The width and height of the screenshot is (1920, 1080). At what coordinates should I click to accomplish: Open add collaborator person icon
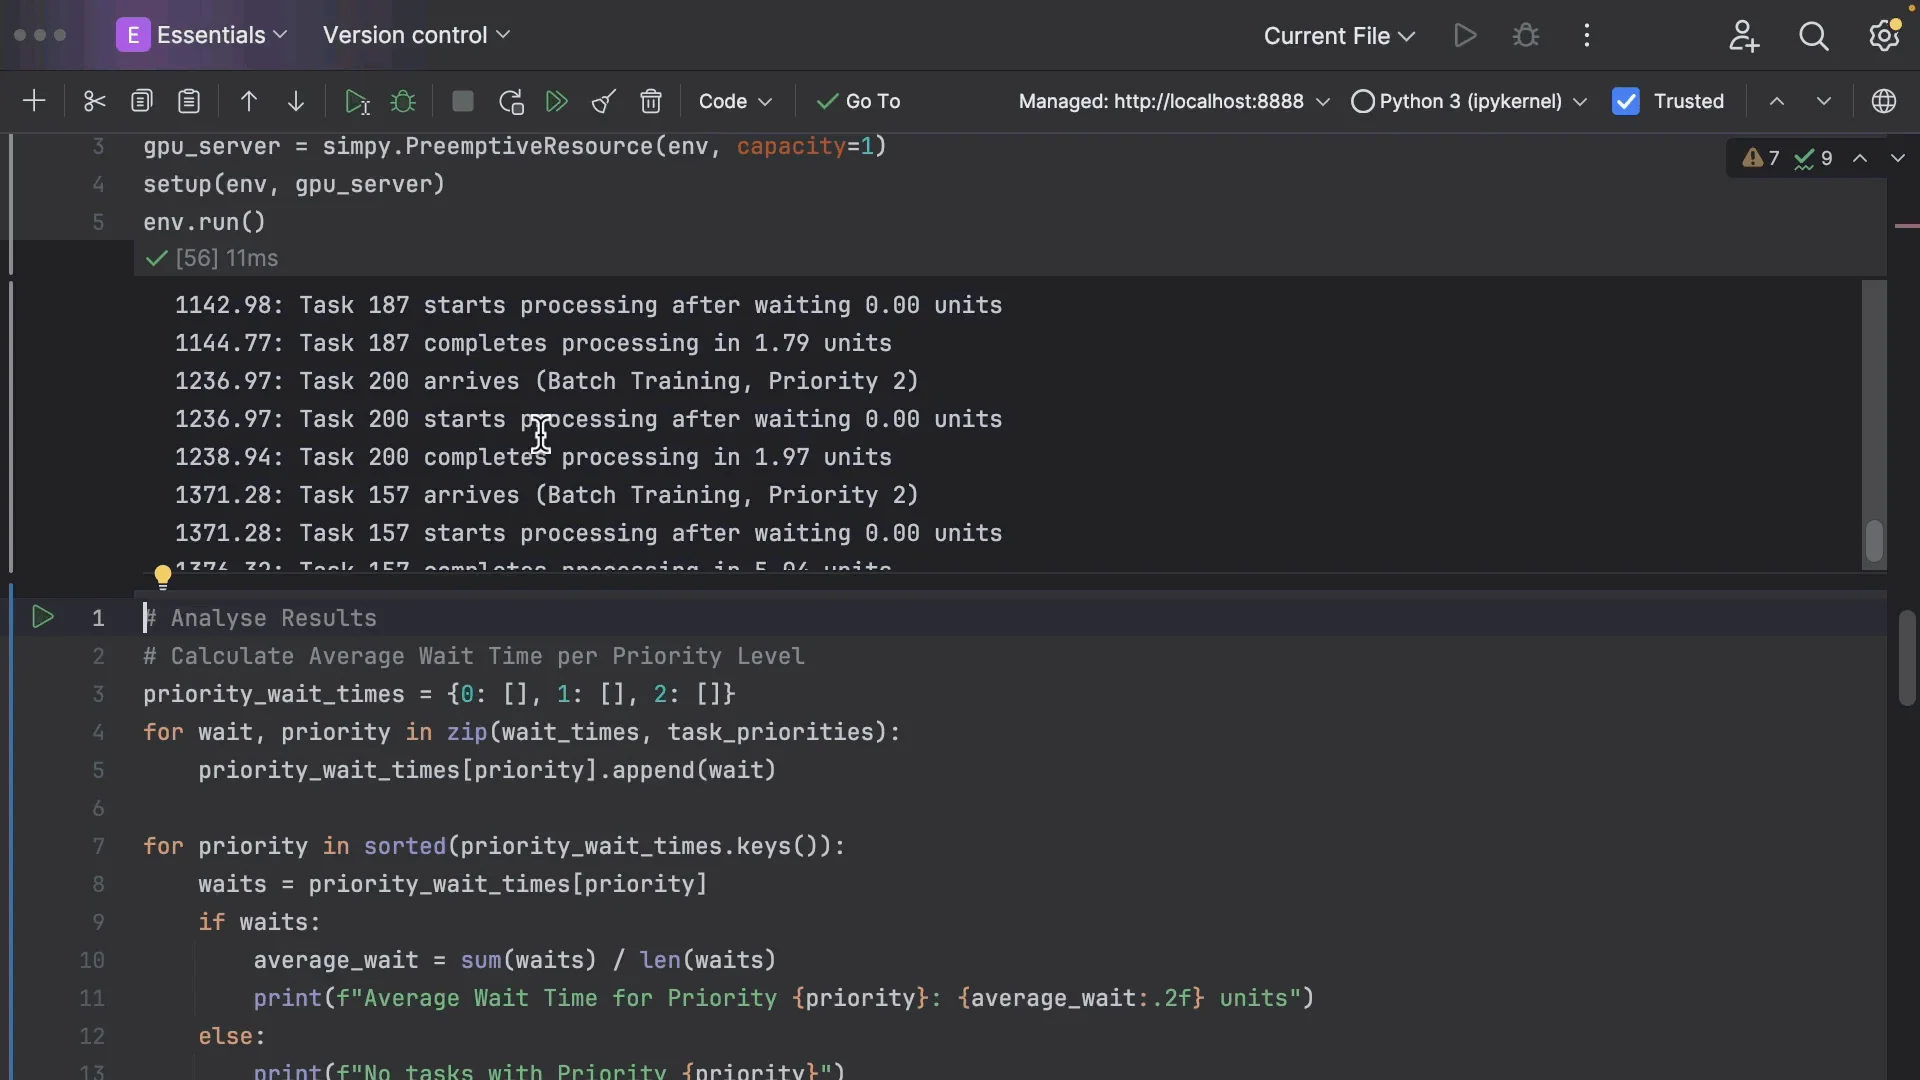1744,36
